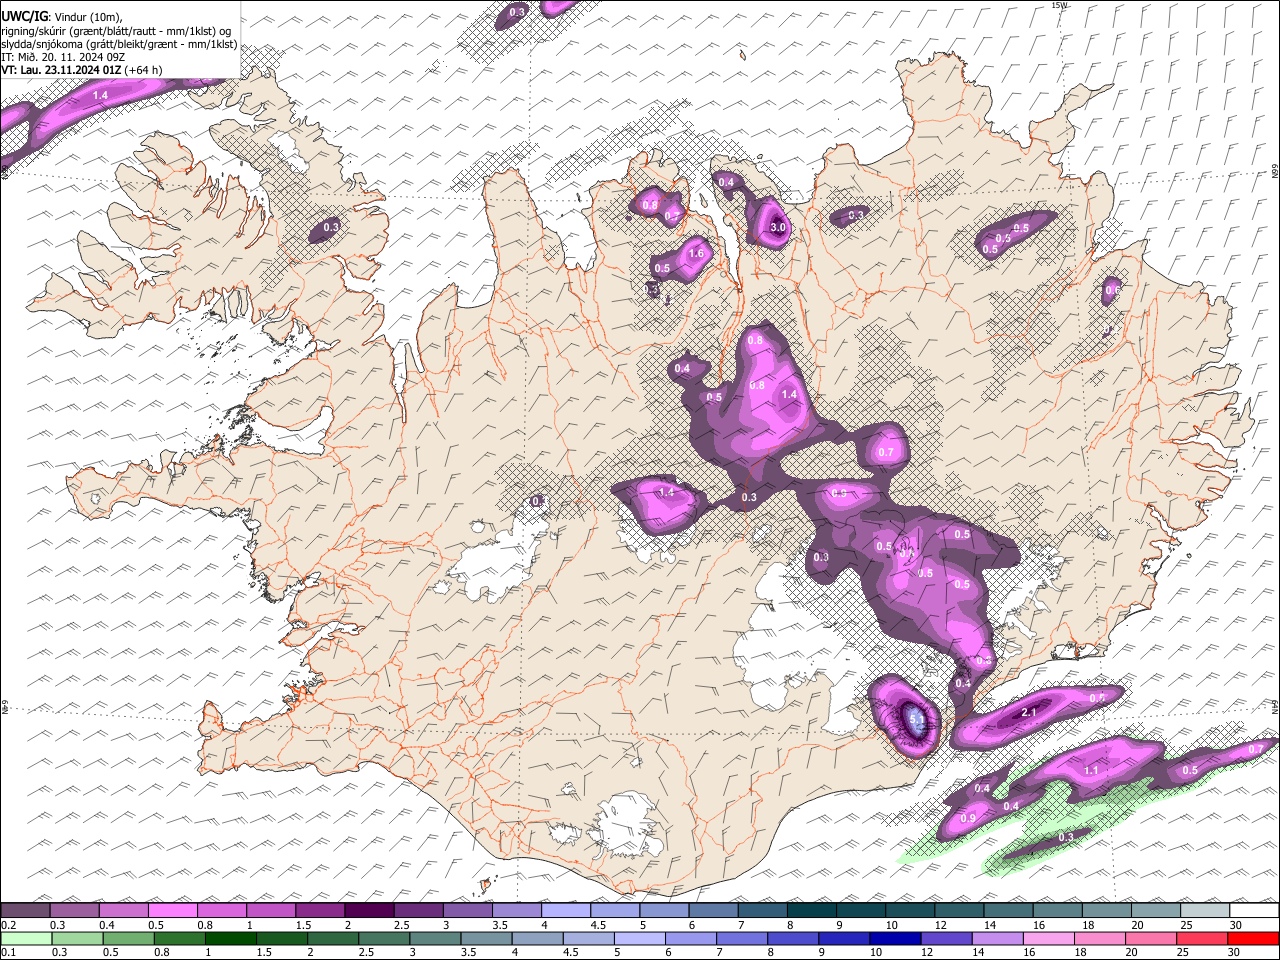1280x960 pixels.
Task: Click the dark teal swatch labeled 8 in upper legend
Action: pos(810,910)
